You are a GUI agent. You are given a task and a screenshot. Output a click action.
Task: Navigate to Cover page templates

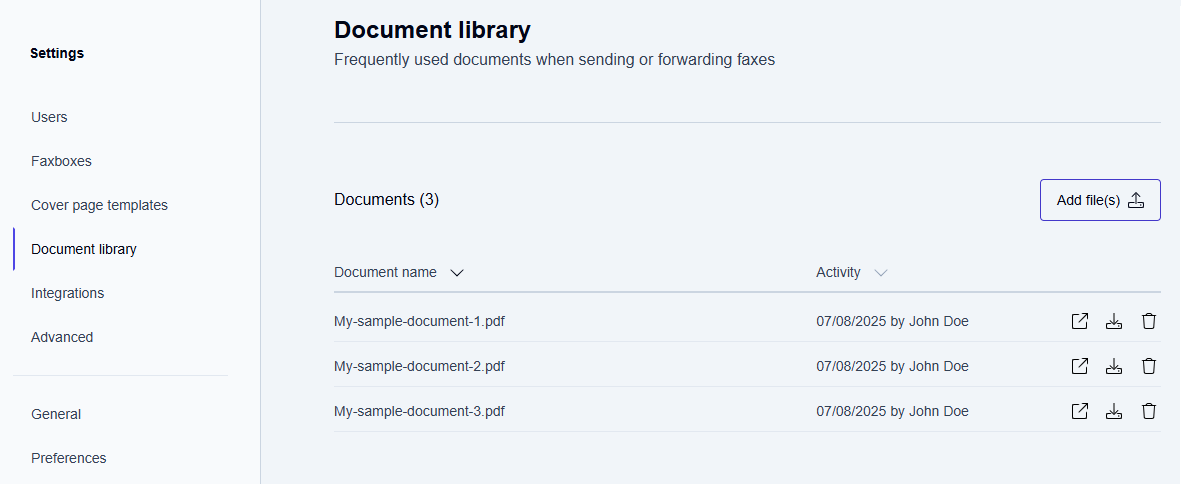(99, 205)
